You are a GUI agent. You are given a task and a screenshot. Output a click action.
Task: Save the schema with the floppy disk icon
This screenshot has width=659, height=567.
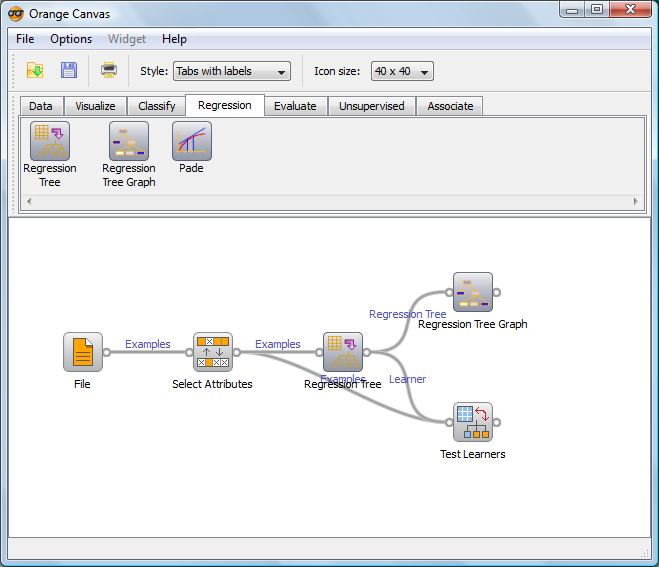[x=69, y=70]
